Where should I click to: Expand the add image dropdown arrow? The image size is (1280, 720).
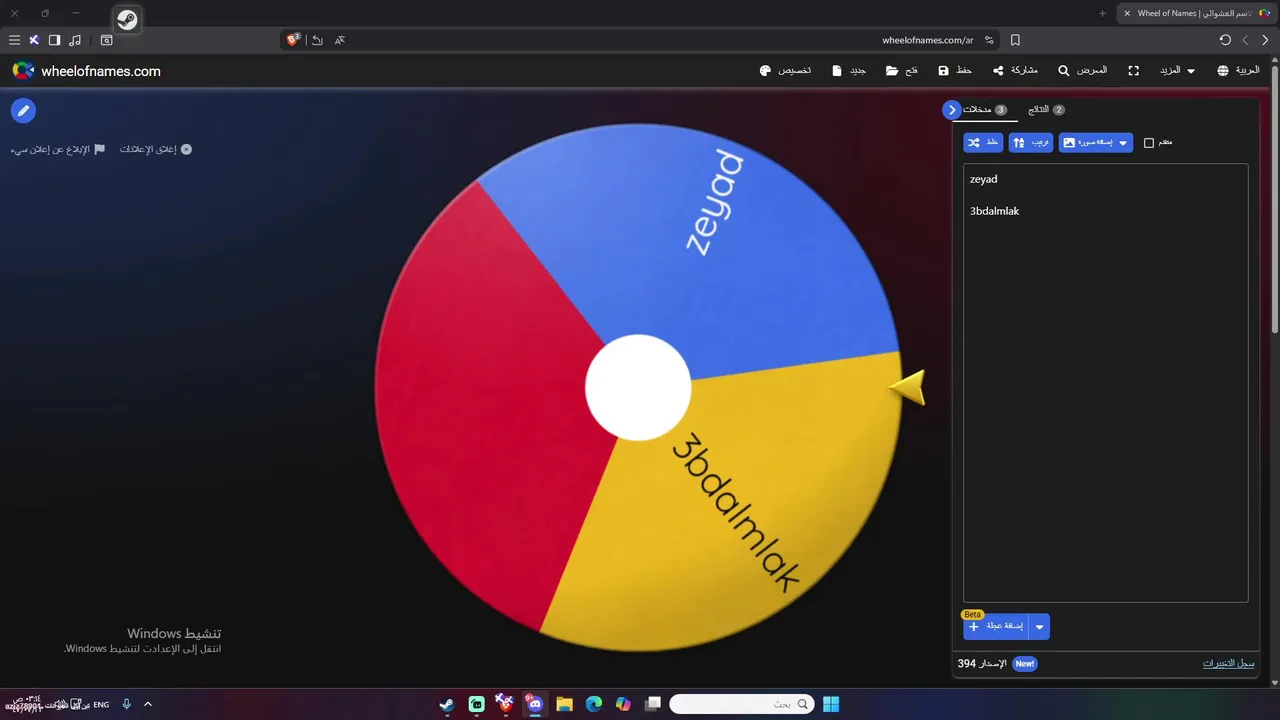1123,143
